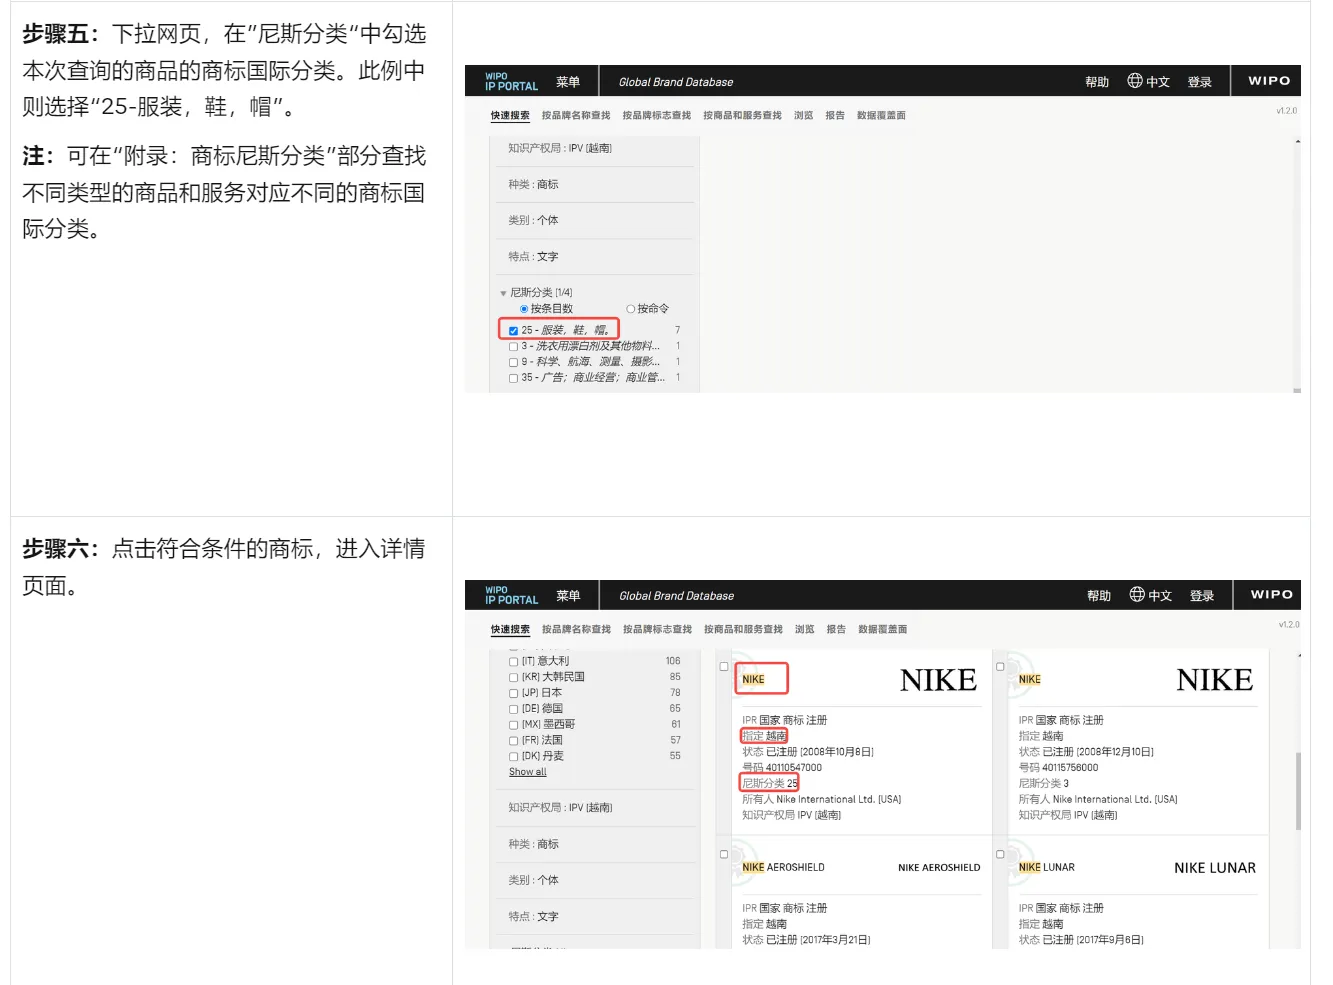Open 菜单 menu in step six screenshot

(x=568, y=596)
